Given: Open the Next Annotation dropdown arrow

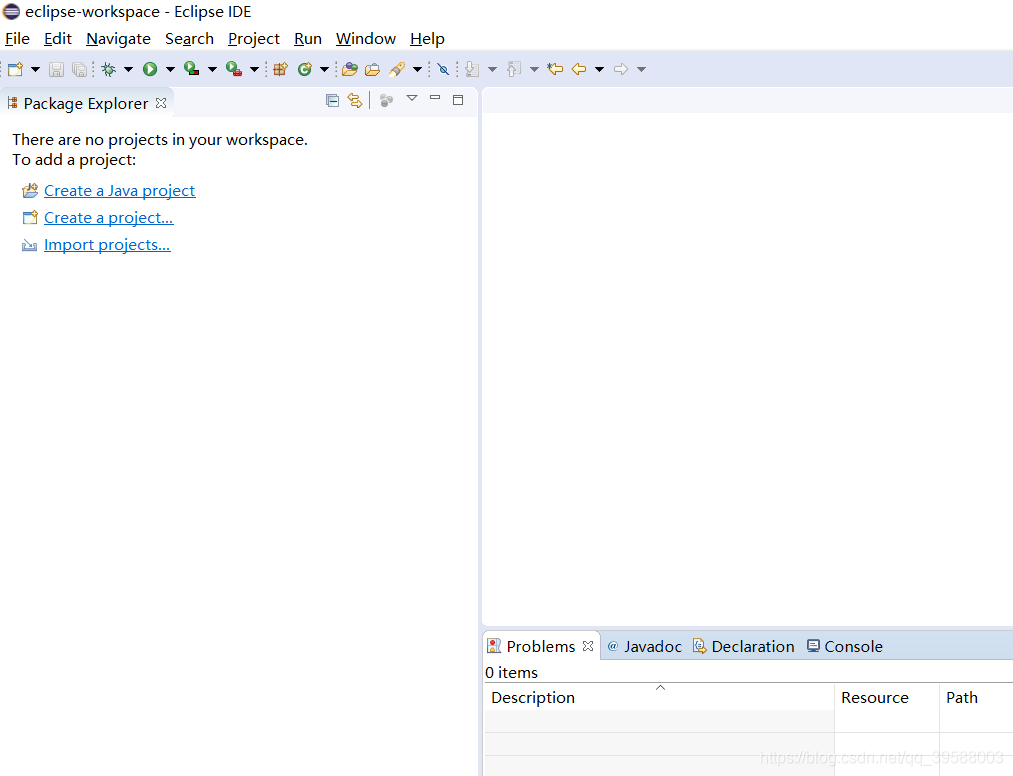Looking at the screenshot, I should [492, 69].
